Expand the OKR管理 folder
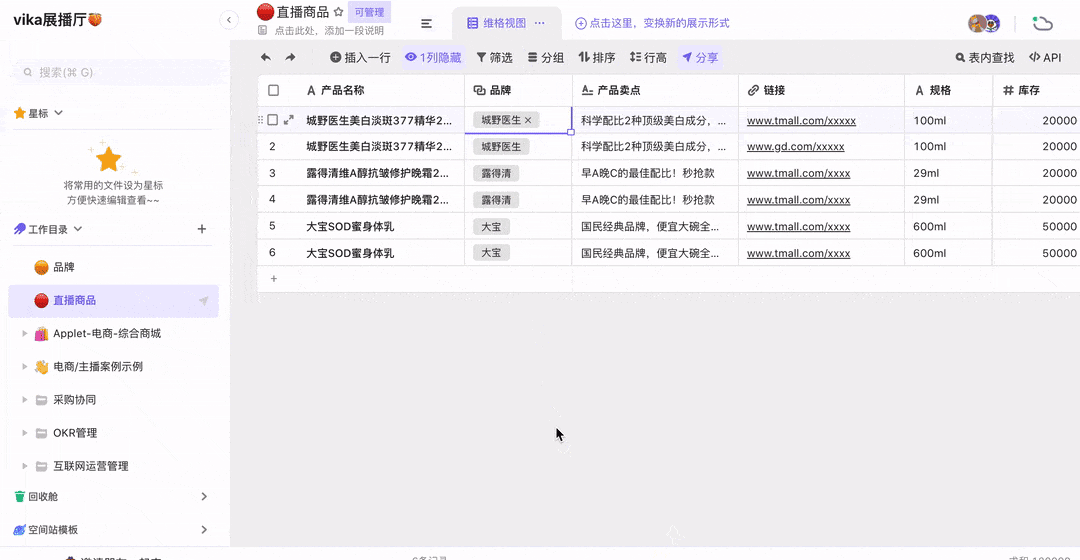The height and width of the screenshot is (560, 1080). coord(25,433)
